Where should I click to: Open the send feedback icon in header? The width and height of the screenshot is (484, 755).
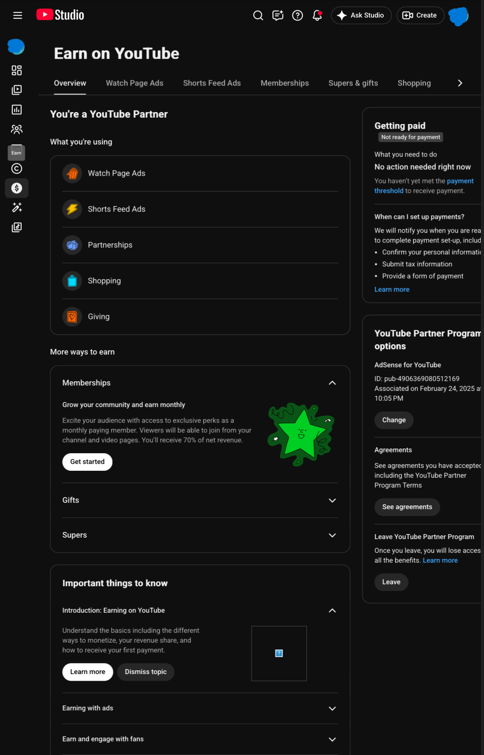278,15
